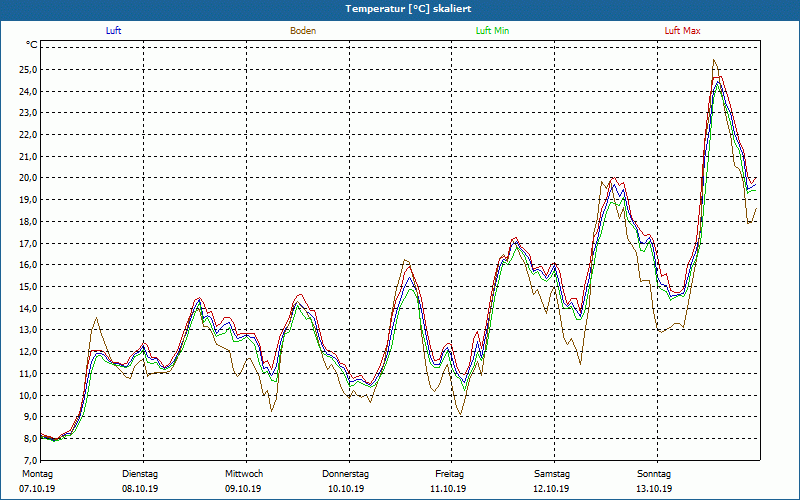The height and width of the screenshot is (500, 800).
Task: Click the 'Boden' legend label
Action: coord(303,31)
